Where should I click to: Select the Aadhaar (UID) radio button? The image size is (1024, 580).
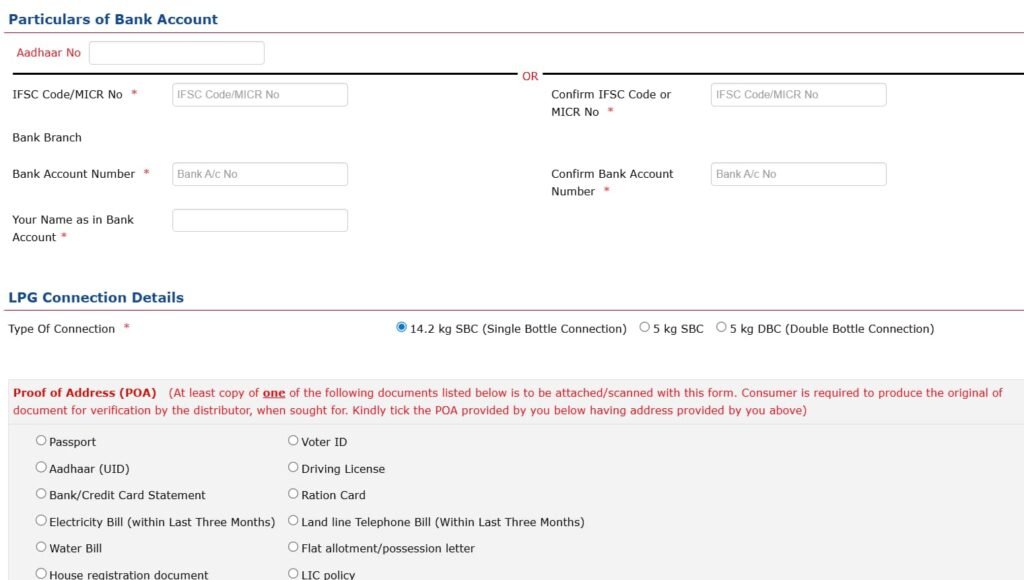click(41, 468)
